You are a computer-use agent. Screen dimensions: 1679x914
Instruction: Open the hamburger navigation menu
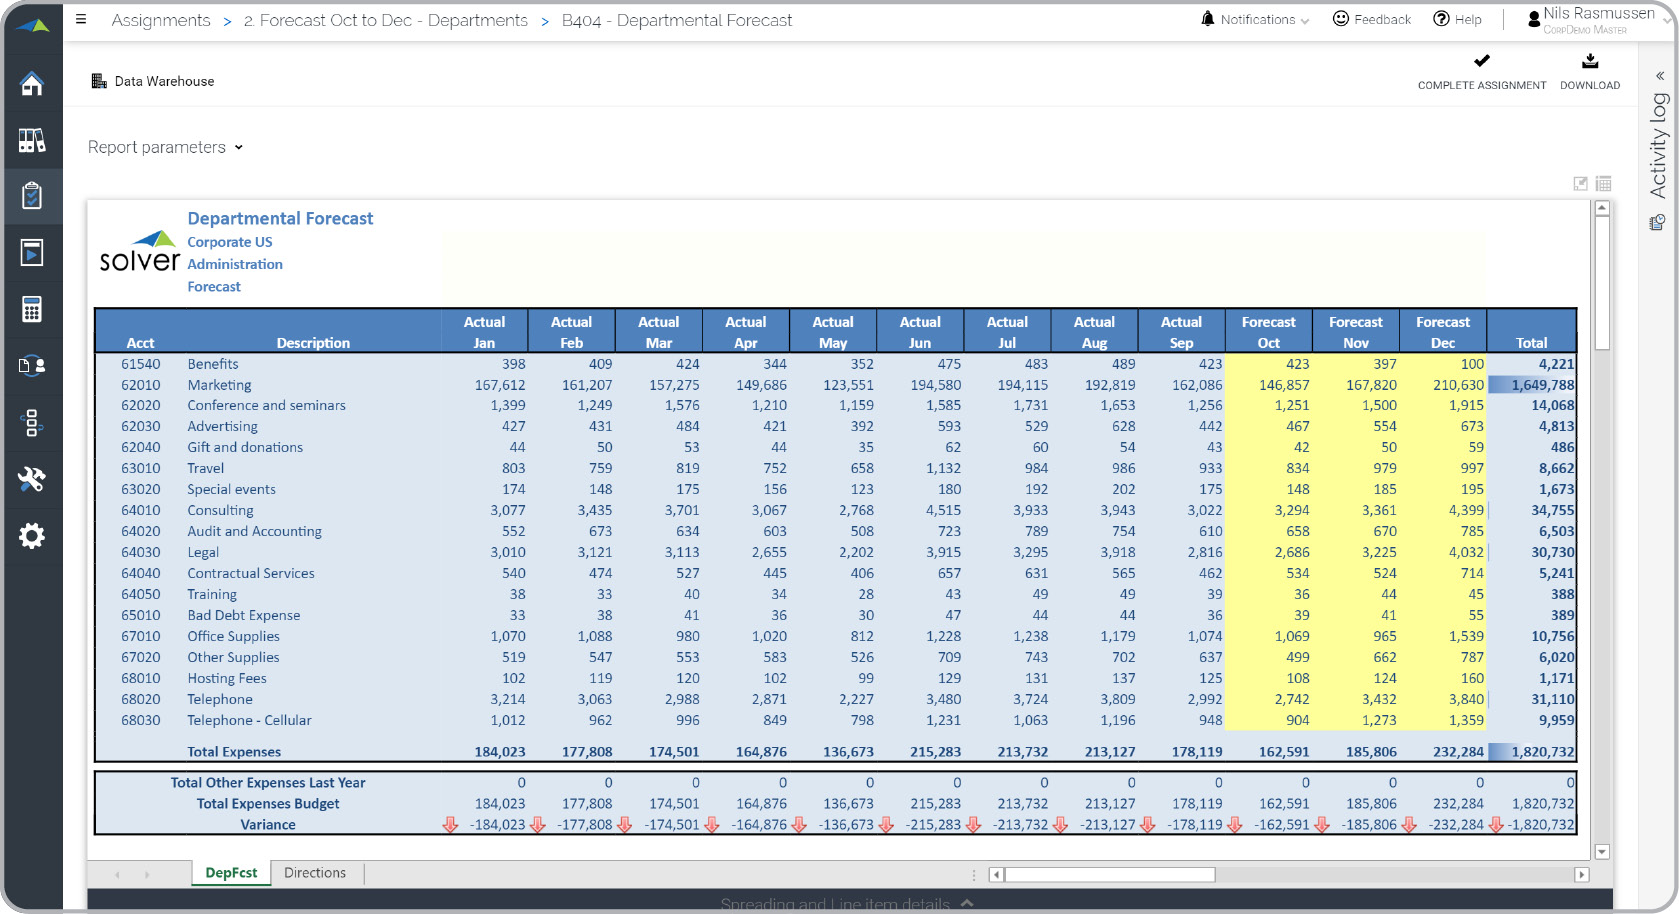coord(81,19)
